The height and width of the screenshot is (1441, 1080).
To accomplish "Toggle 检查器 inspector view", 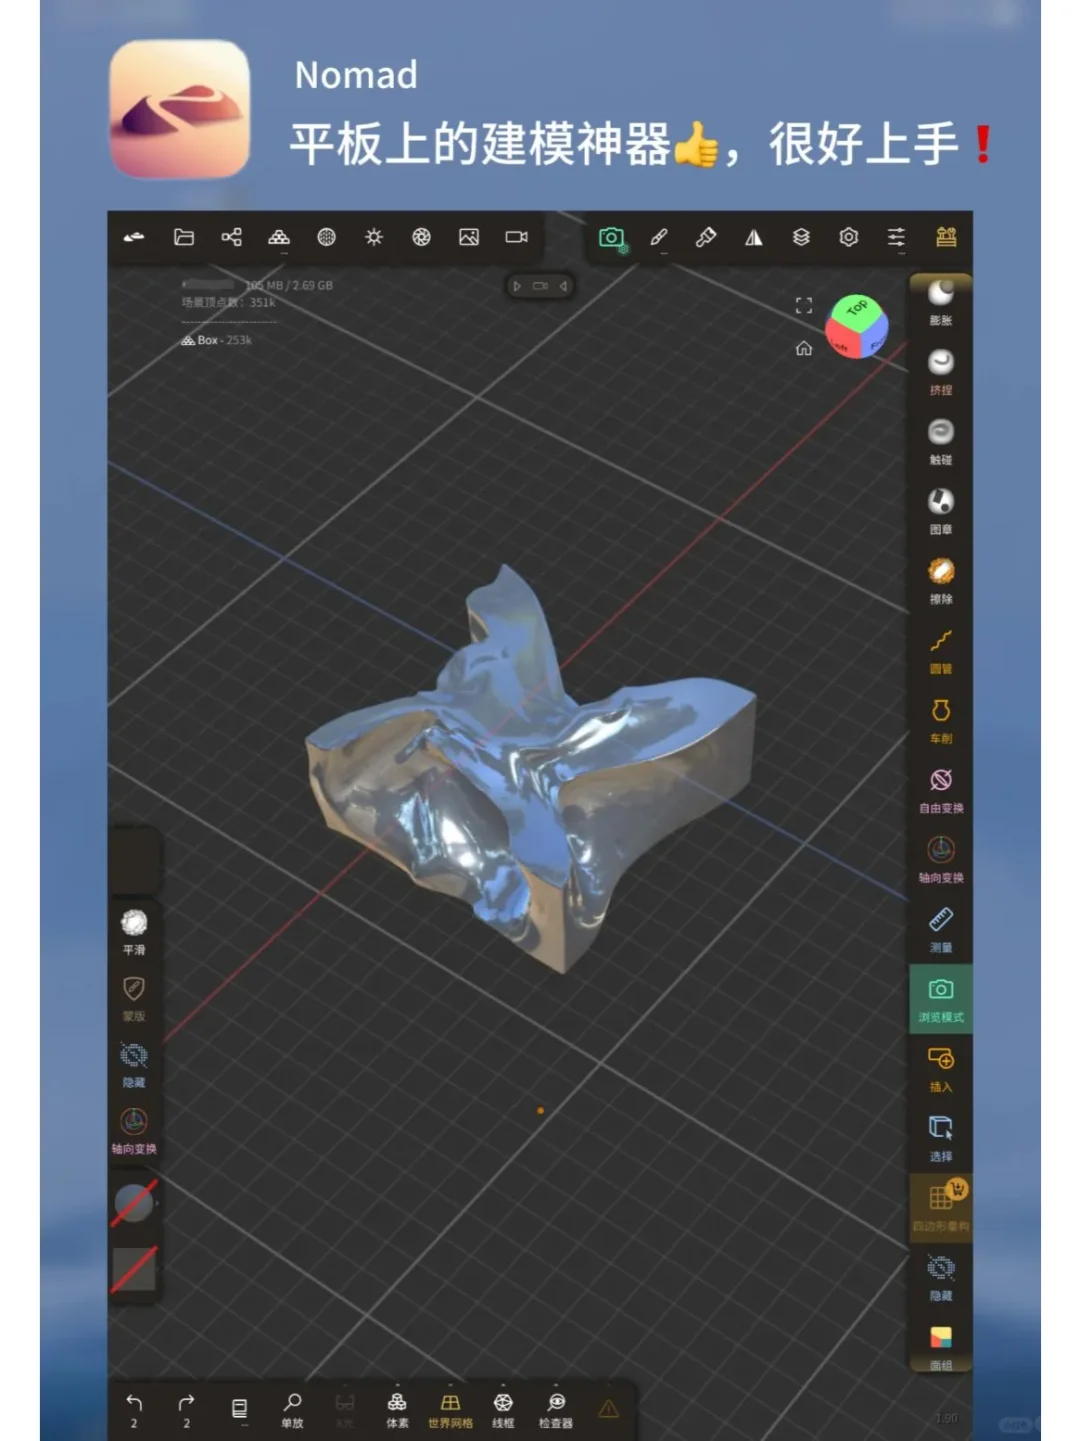I will (556, 1410).
